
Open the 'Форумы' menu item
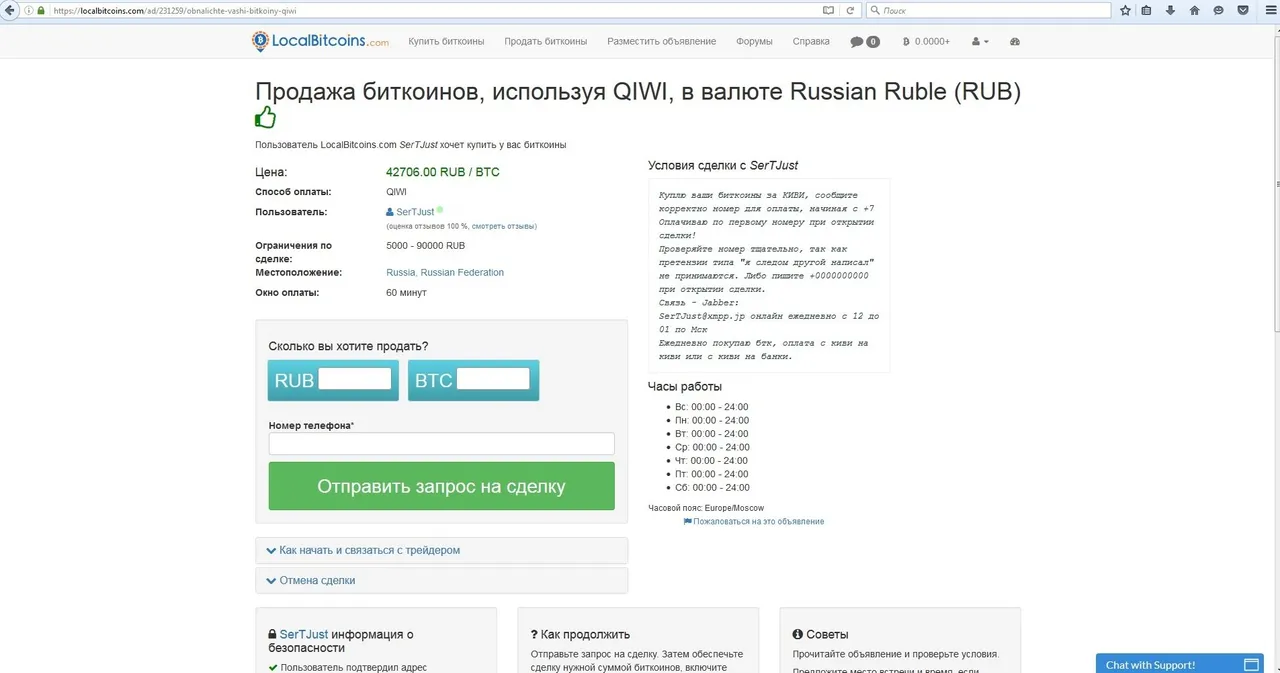tap(754, 41)
